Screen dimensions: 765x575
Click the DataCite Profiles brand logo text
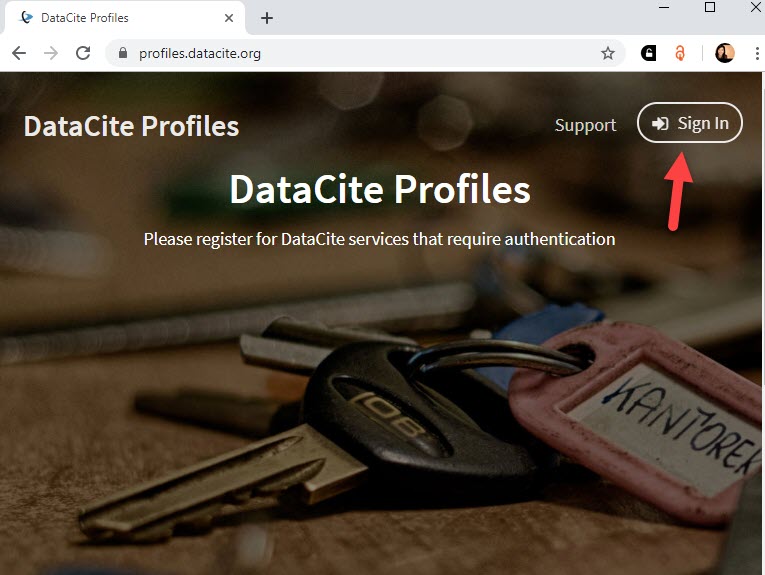pyautogui.click(x=131, y=126)
